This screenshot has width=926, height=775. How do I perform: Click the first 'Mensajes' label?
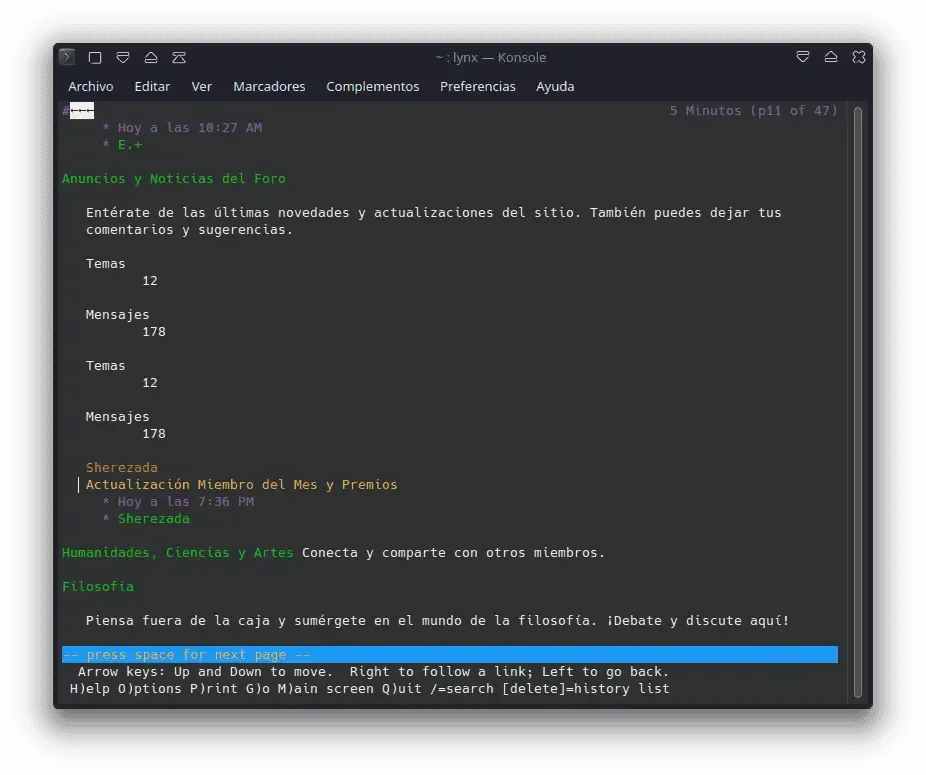pos(117,315)
